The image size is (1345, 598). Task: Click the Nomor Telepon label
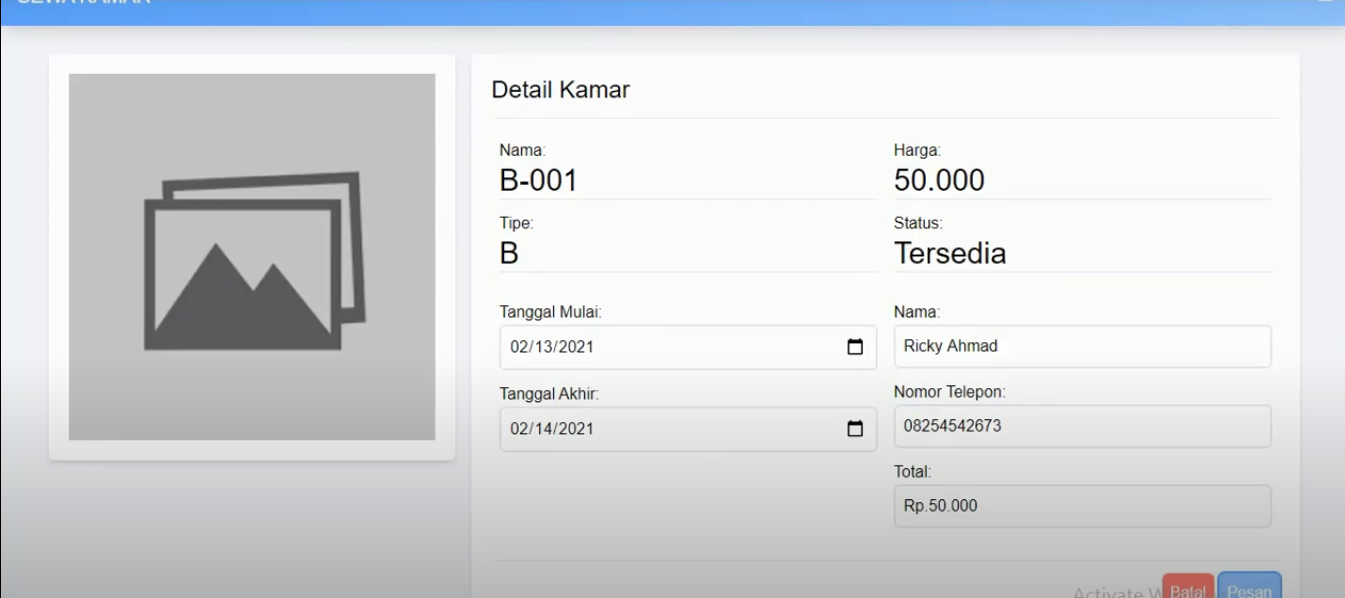tap(949, 392)
